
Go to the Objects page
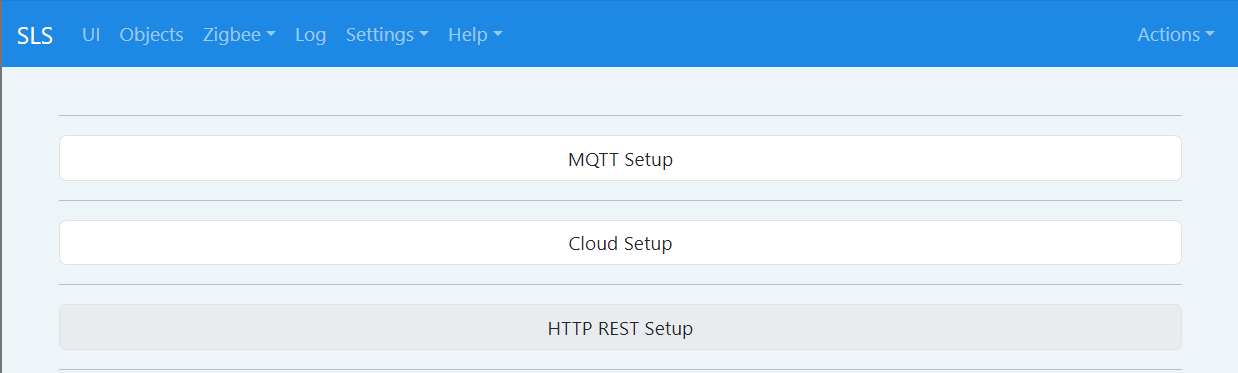point(151,34)
